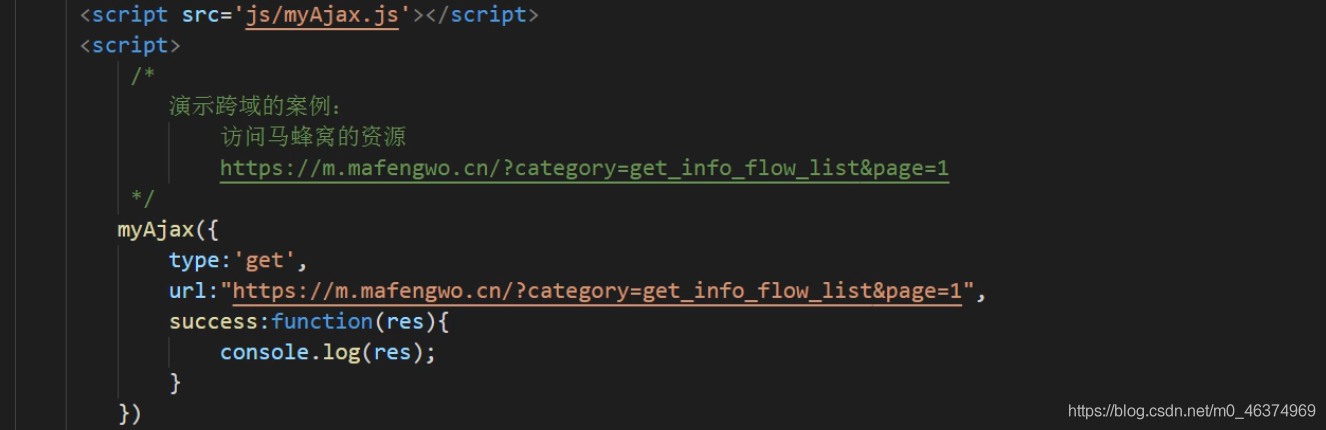1326x430 pixels.
Task: Click the comment text 访问马蜂窝的资源
Action: [313, 137]
